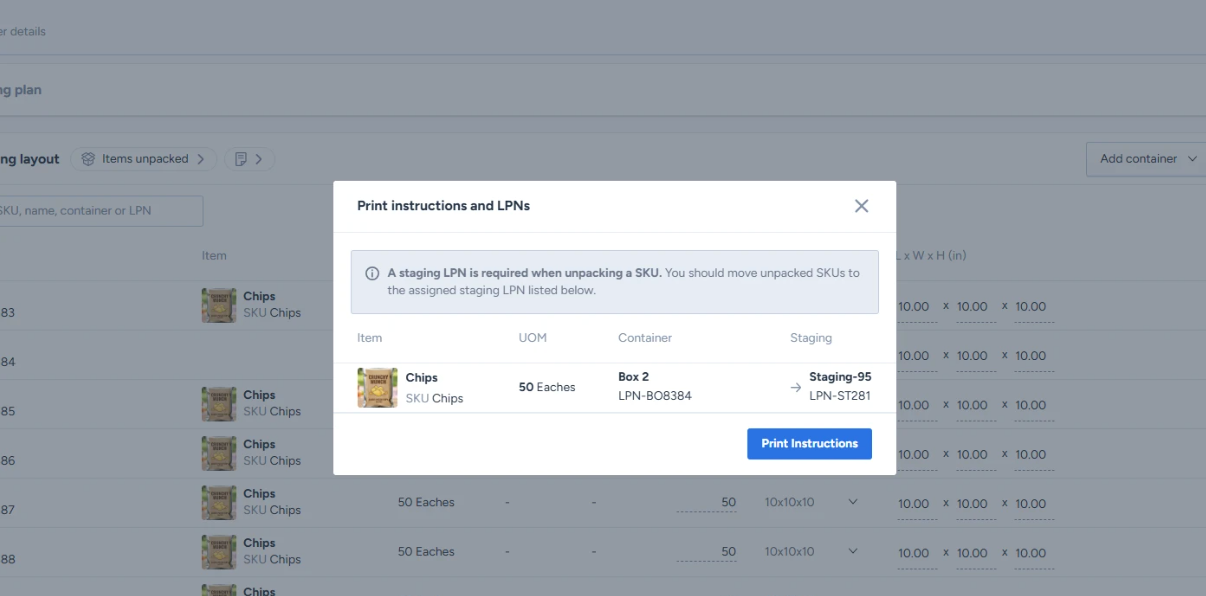The width and height of the screenshot is (1206, 596).
Task: Click the info icon in the staging LPN notice
Action: pyautogui.click(x=372, y=273)
